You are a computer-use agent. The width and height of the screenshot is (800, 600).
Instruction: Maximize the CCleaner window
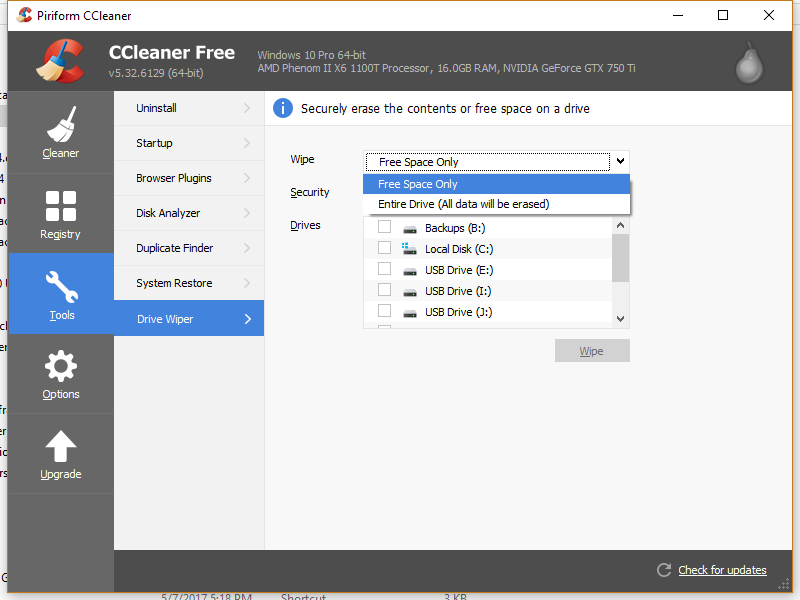723,15
